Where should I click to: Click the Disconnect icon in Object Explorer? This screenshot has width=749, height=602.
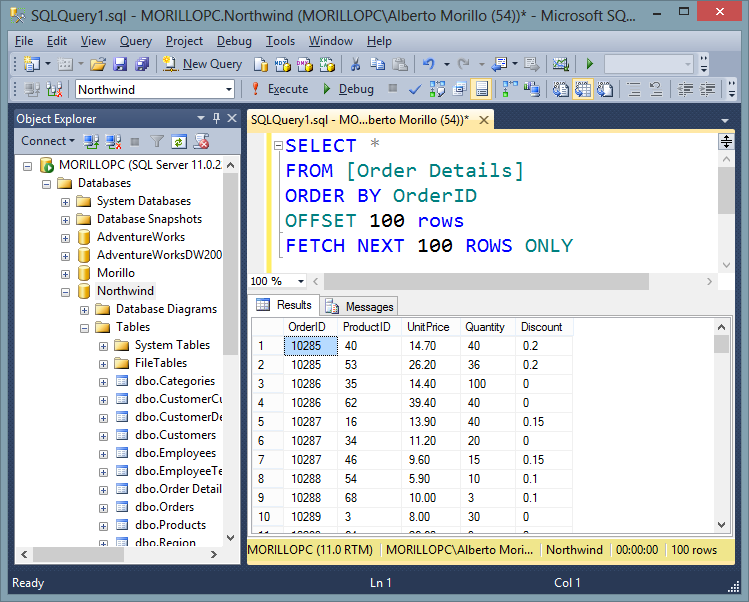pos(113,141)
